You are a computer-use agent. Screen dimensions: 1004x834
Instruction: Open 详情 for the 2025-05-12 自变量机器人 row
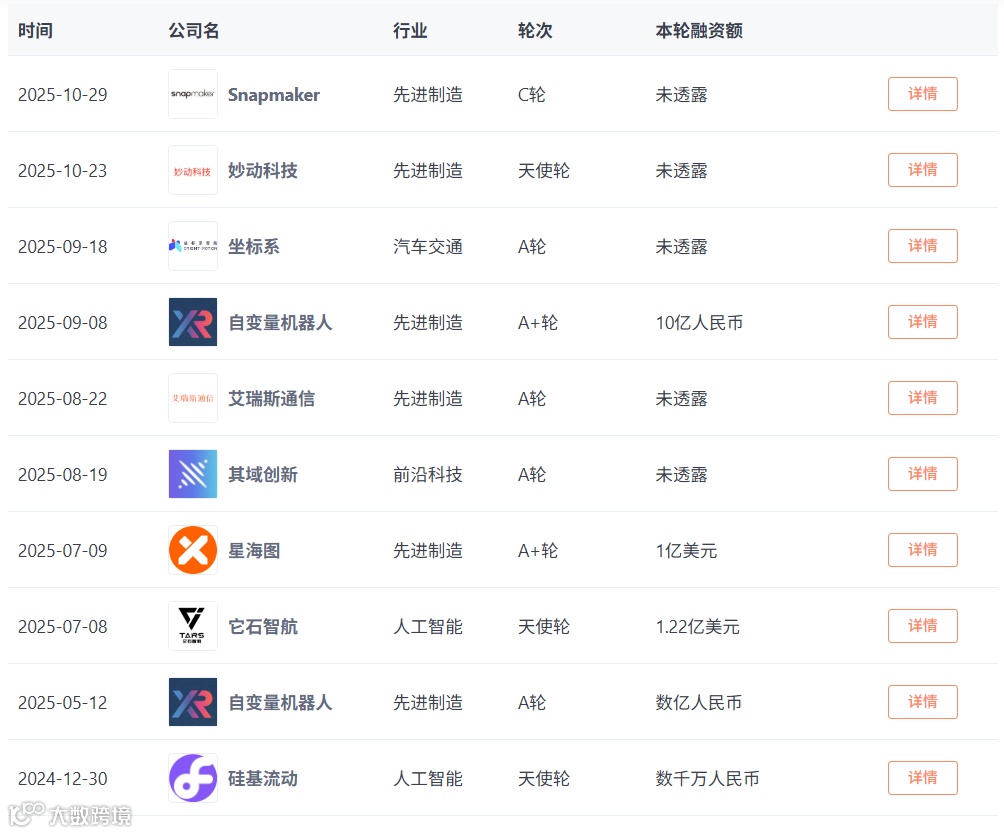coord(923,702)
